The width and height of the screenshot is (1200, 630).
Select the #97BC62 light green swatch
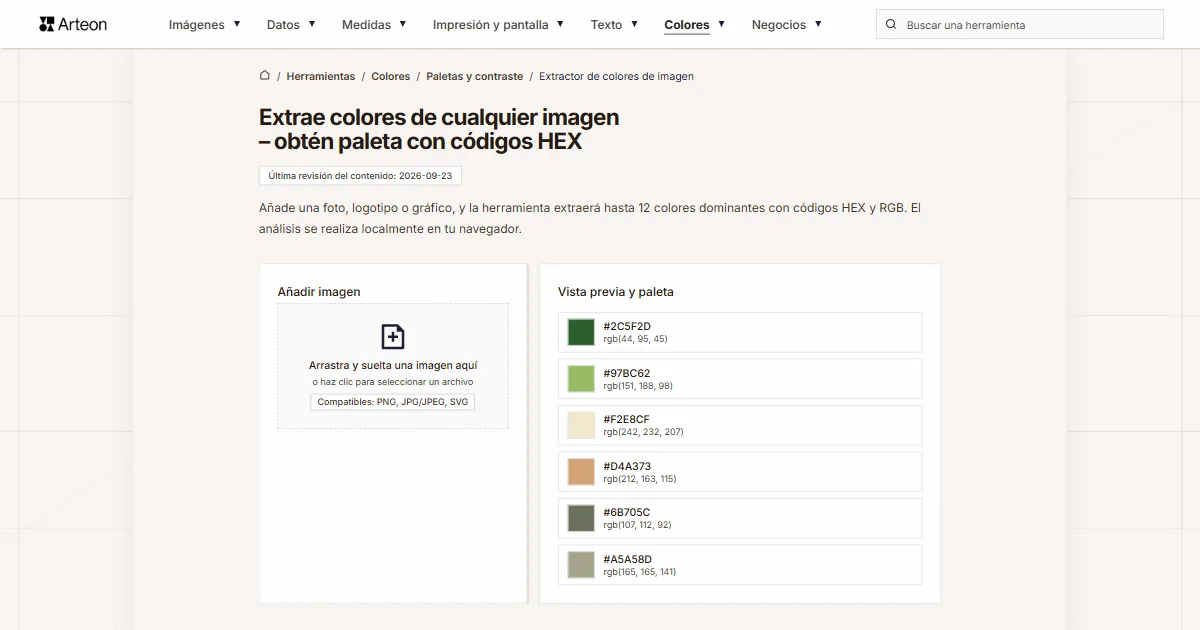pos(581,379)
